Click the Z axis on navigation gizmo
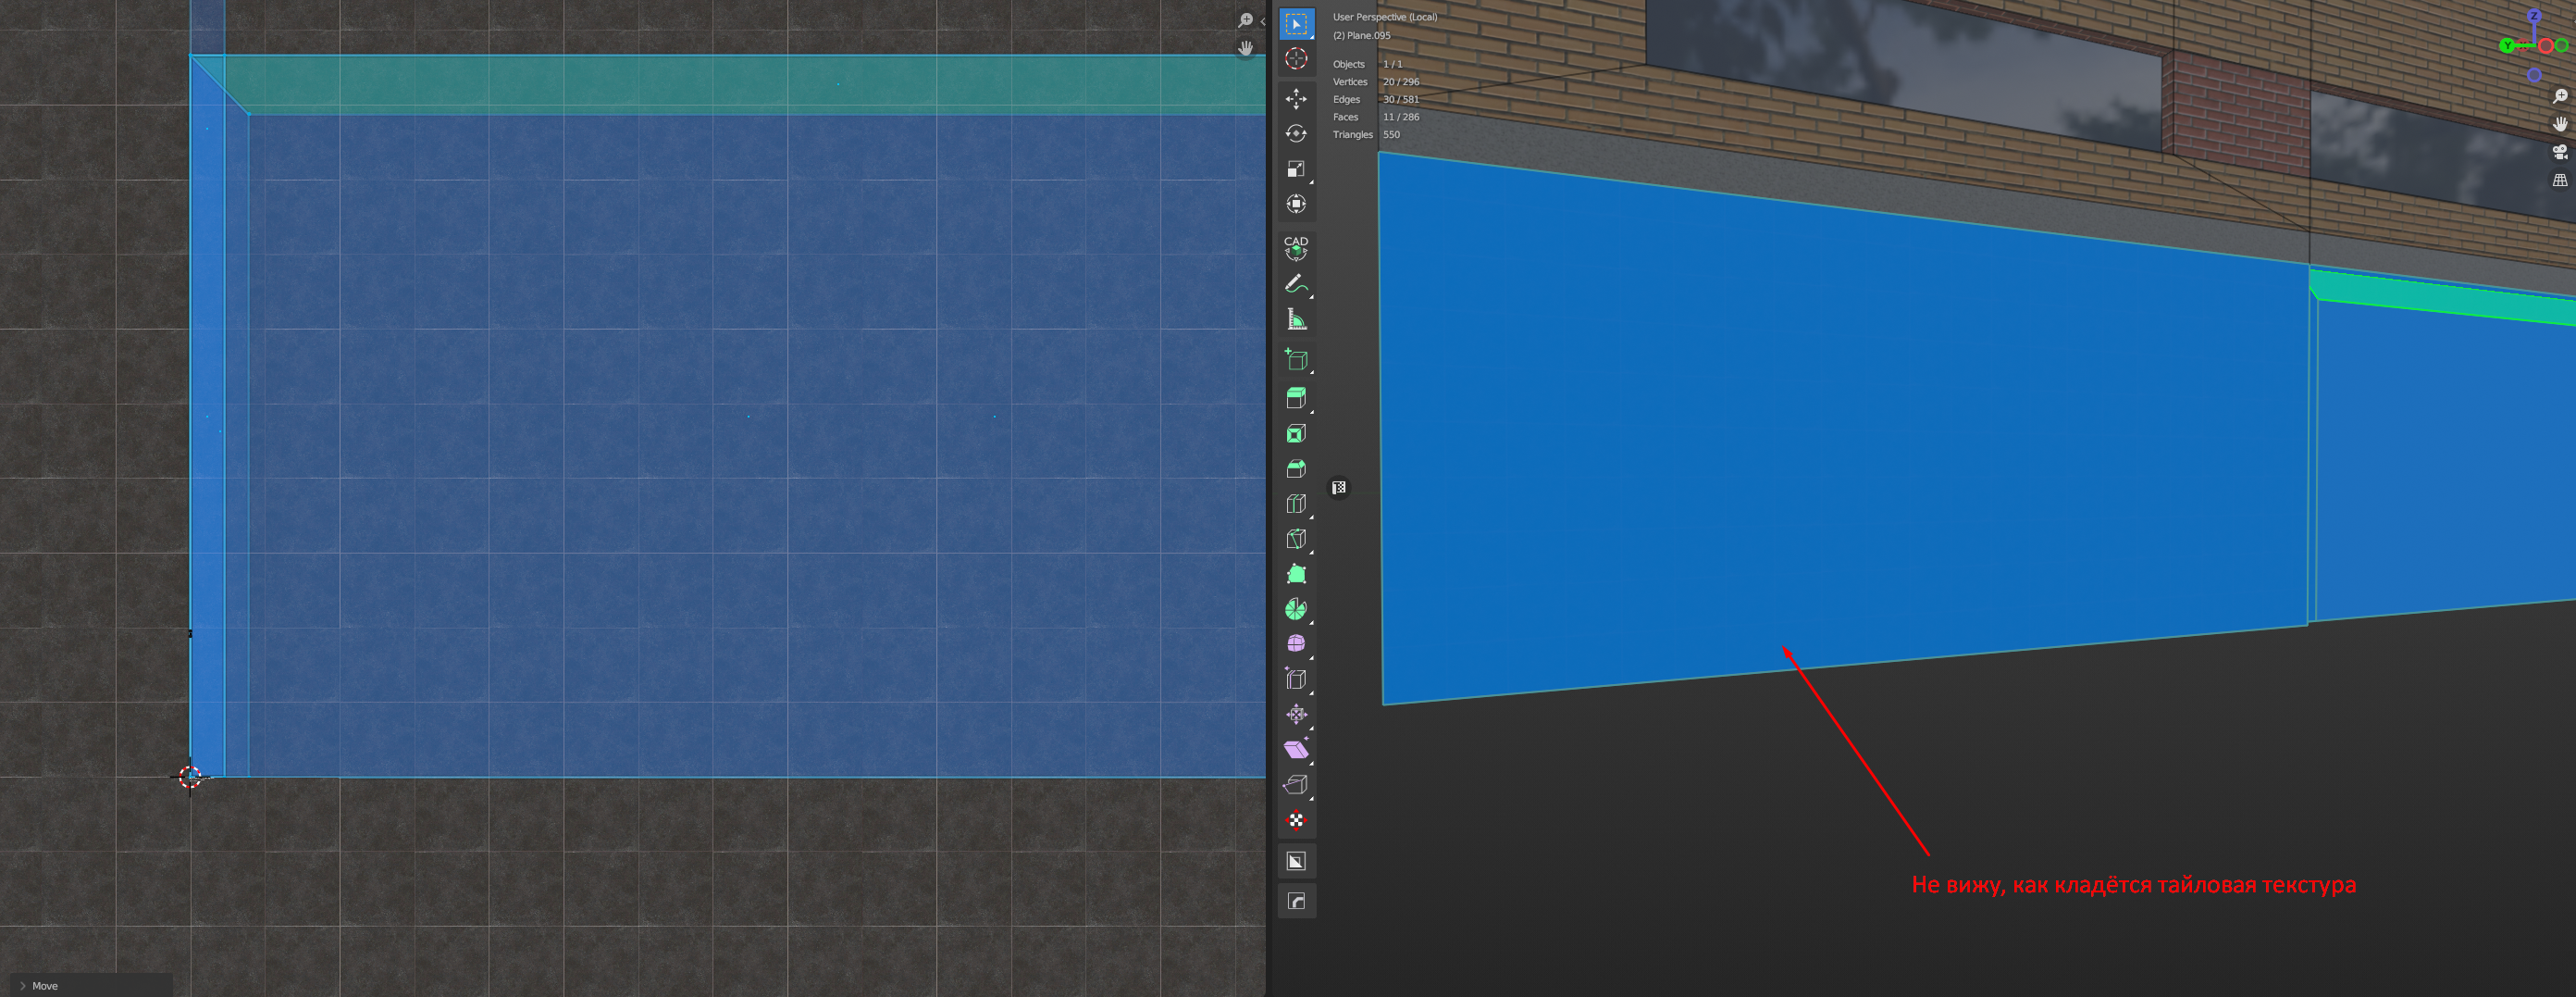Viewport: 2576px width, 997px height. point(2533,16)
